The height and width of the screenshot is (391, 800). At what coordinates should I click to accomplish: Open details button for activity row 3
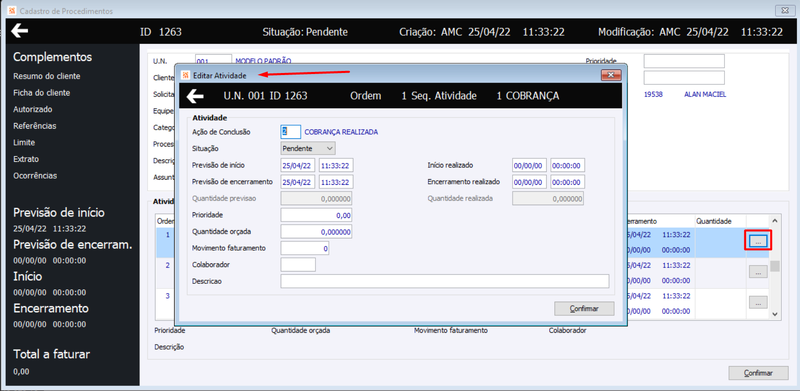click(x=758, y=302)
